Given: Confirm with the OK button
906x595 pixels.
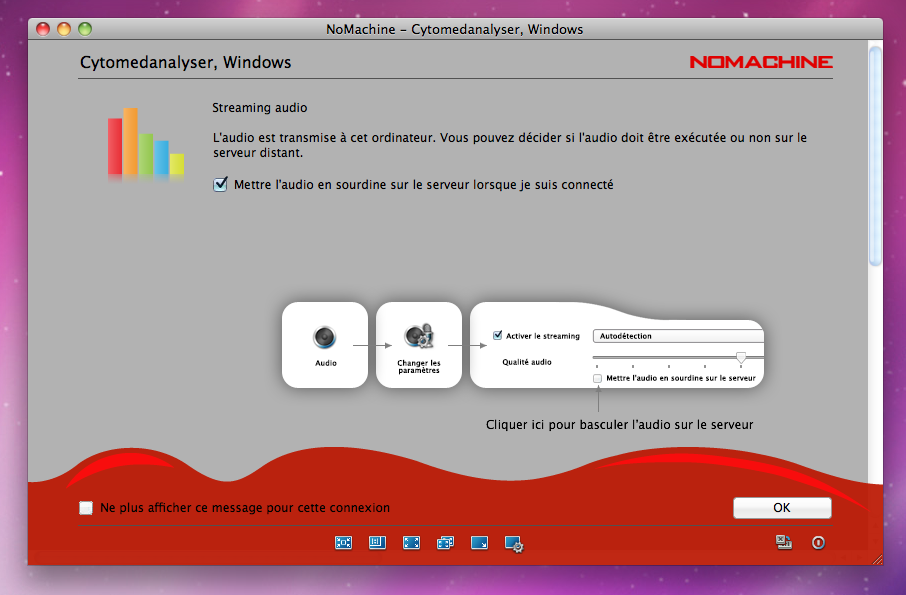Looking at the screenshot, I should (782, 508).
